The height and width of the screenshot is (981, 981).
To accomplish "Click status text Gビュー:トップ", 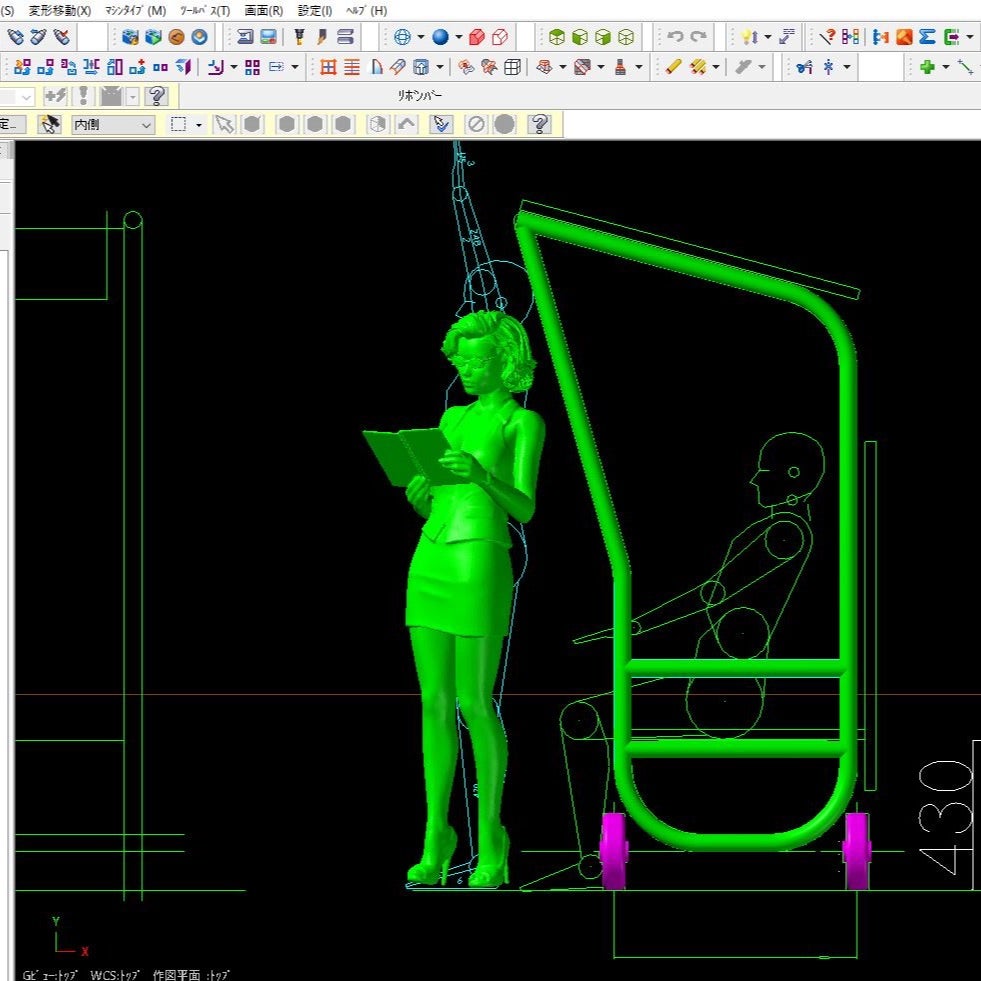I will pos(50,974).
